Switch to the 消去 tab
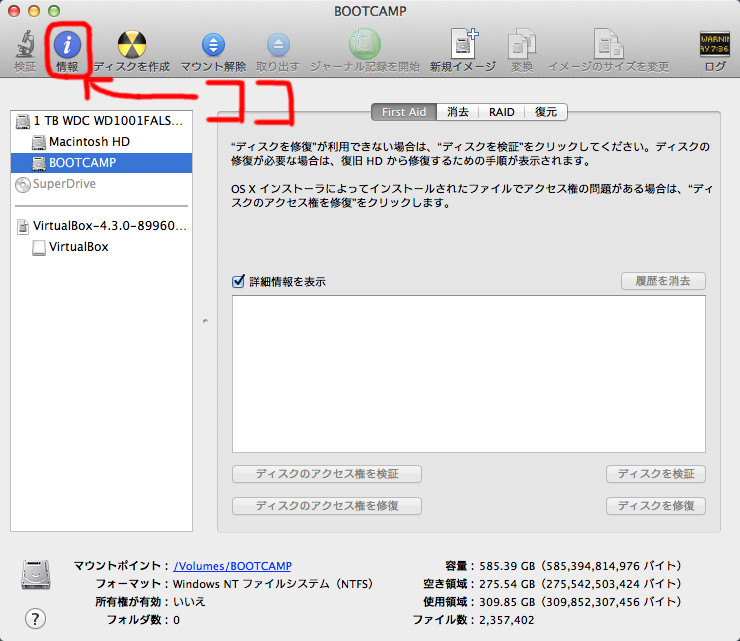Viewport: 740px width, 641px height. pos(458,112)
